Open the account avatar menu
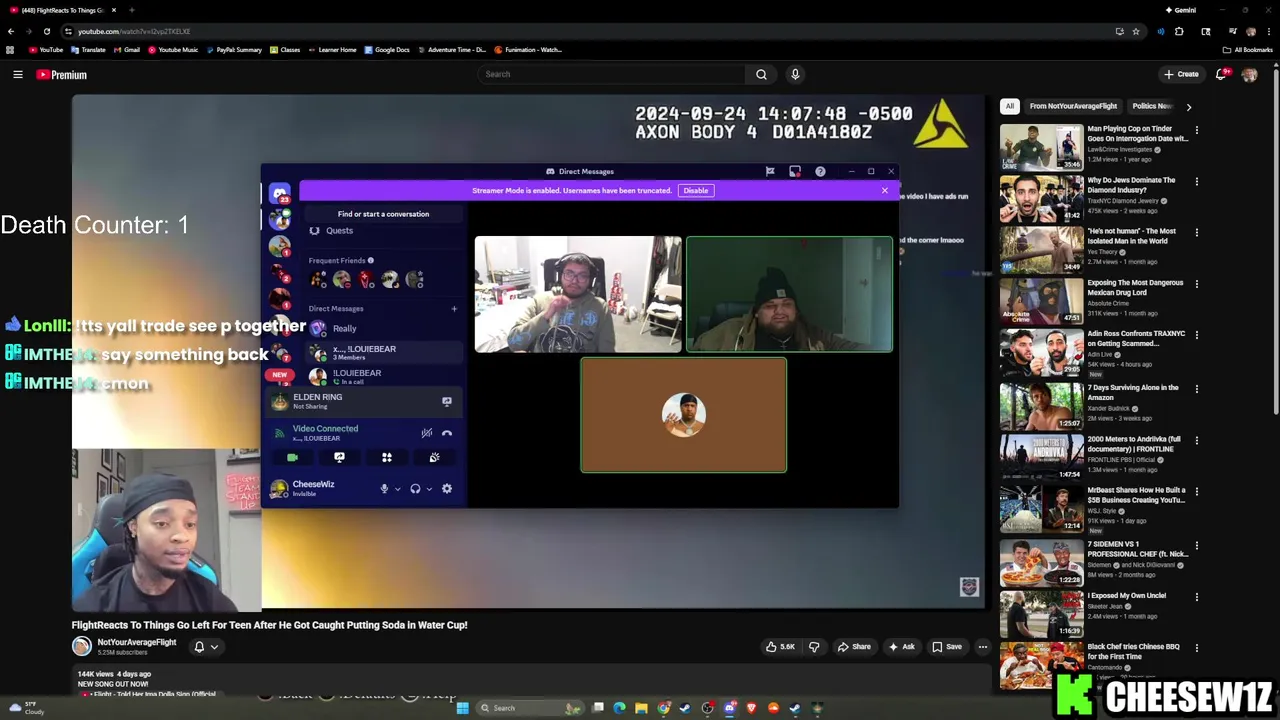Screen dimensions: 1280x720 click(x=1250, y=74)
